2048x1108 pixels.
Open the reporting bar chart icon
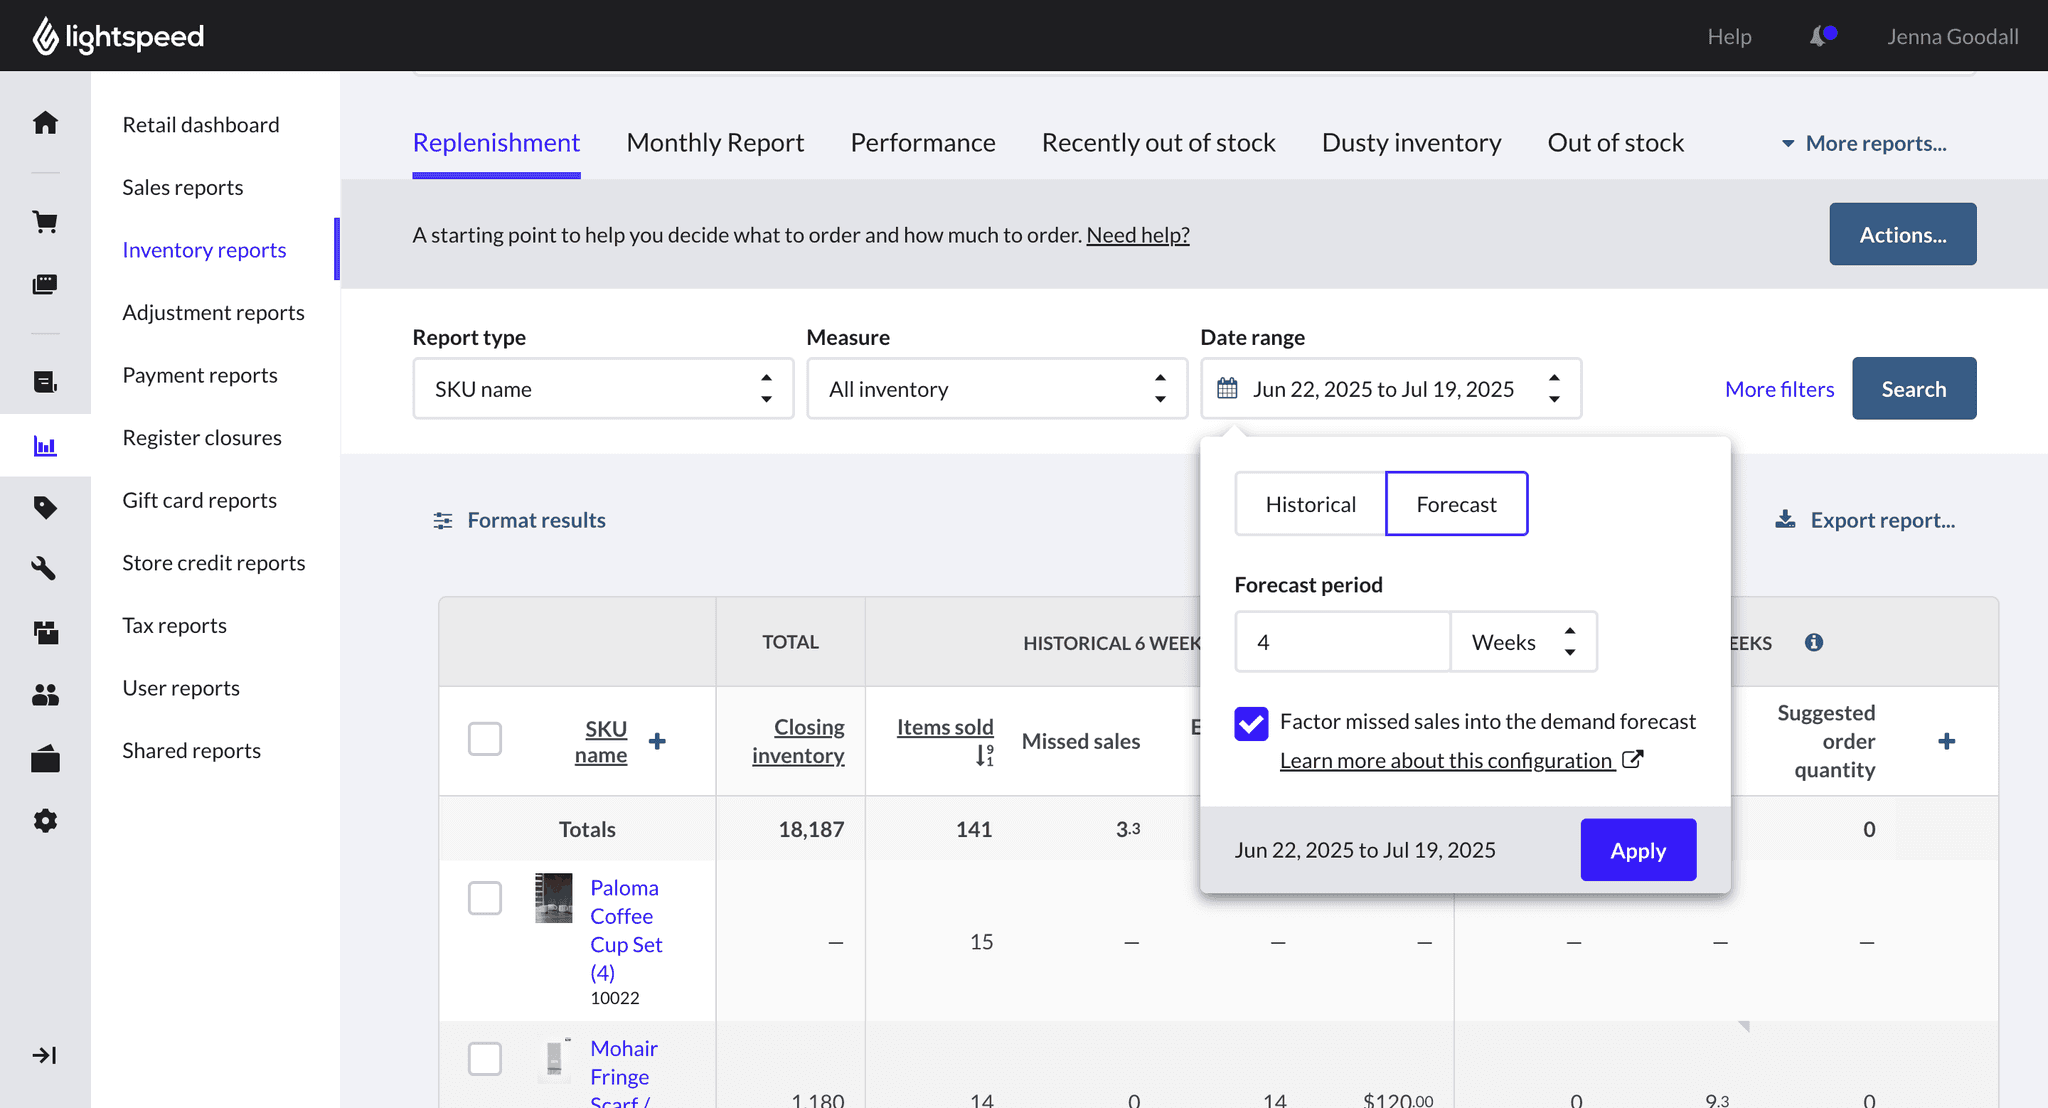tap(45, 446)
